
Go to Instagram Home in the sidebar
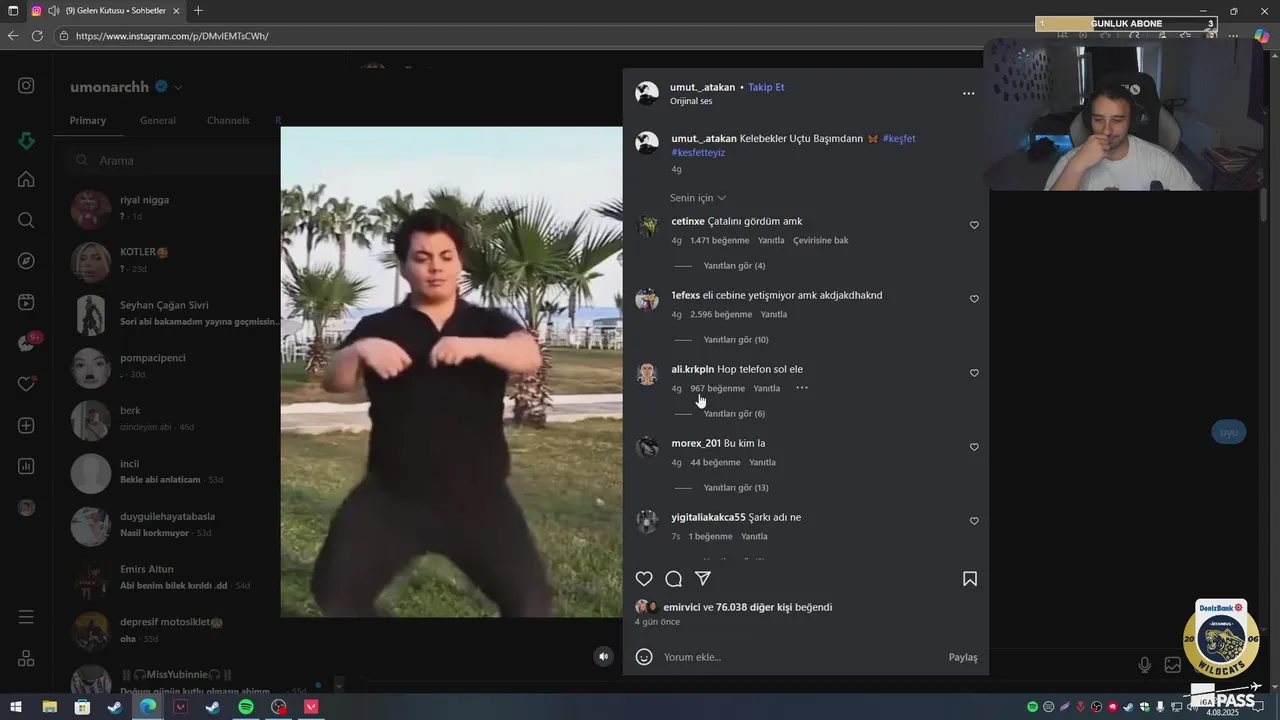point(26,179)
